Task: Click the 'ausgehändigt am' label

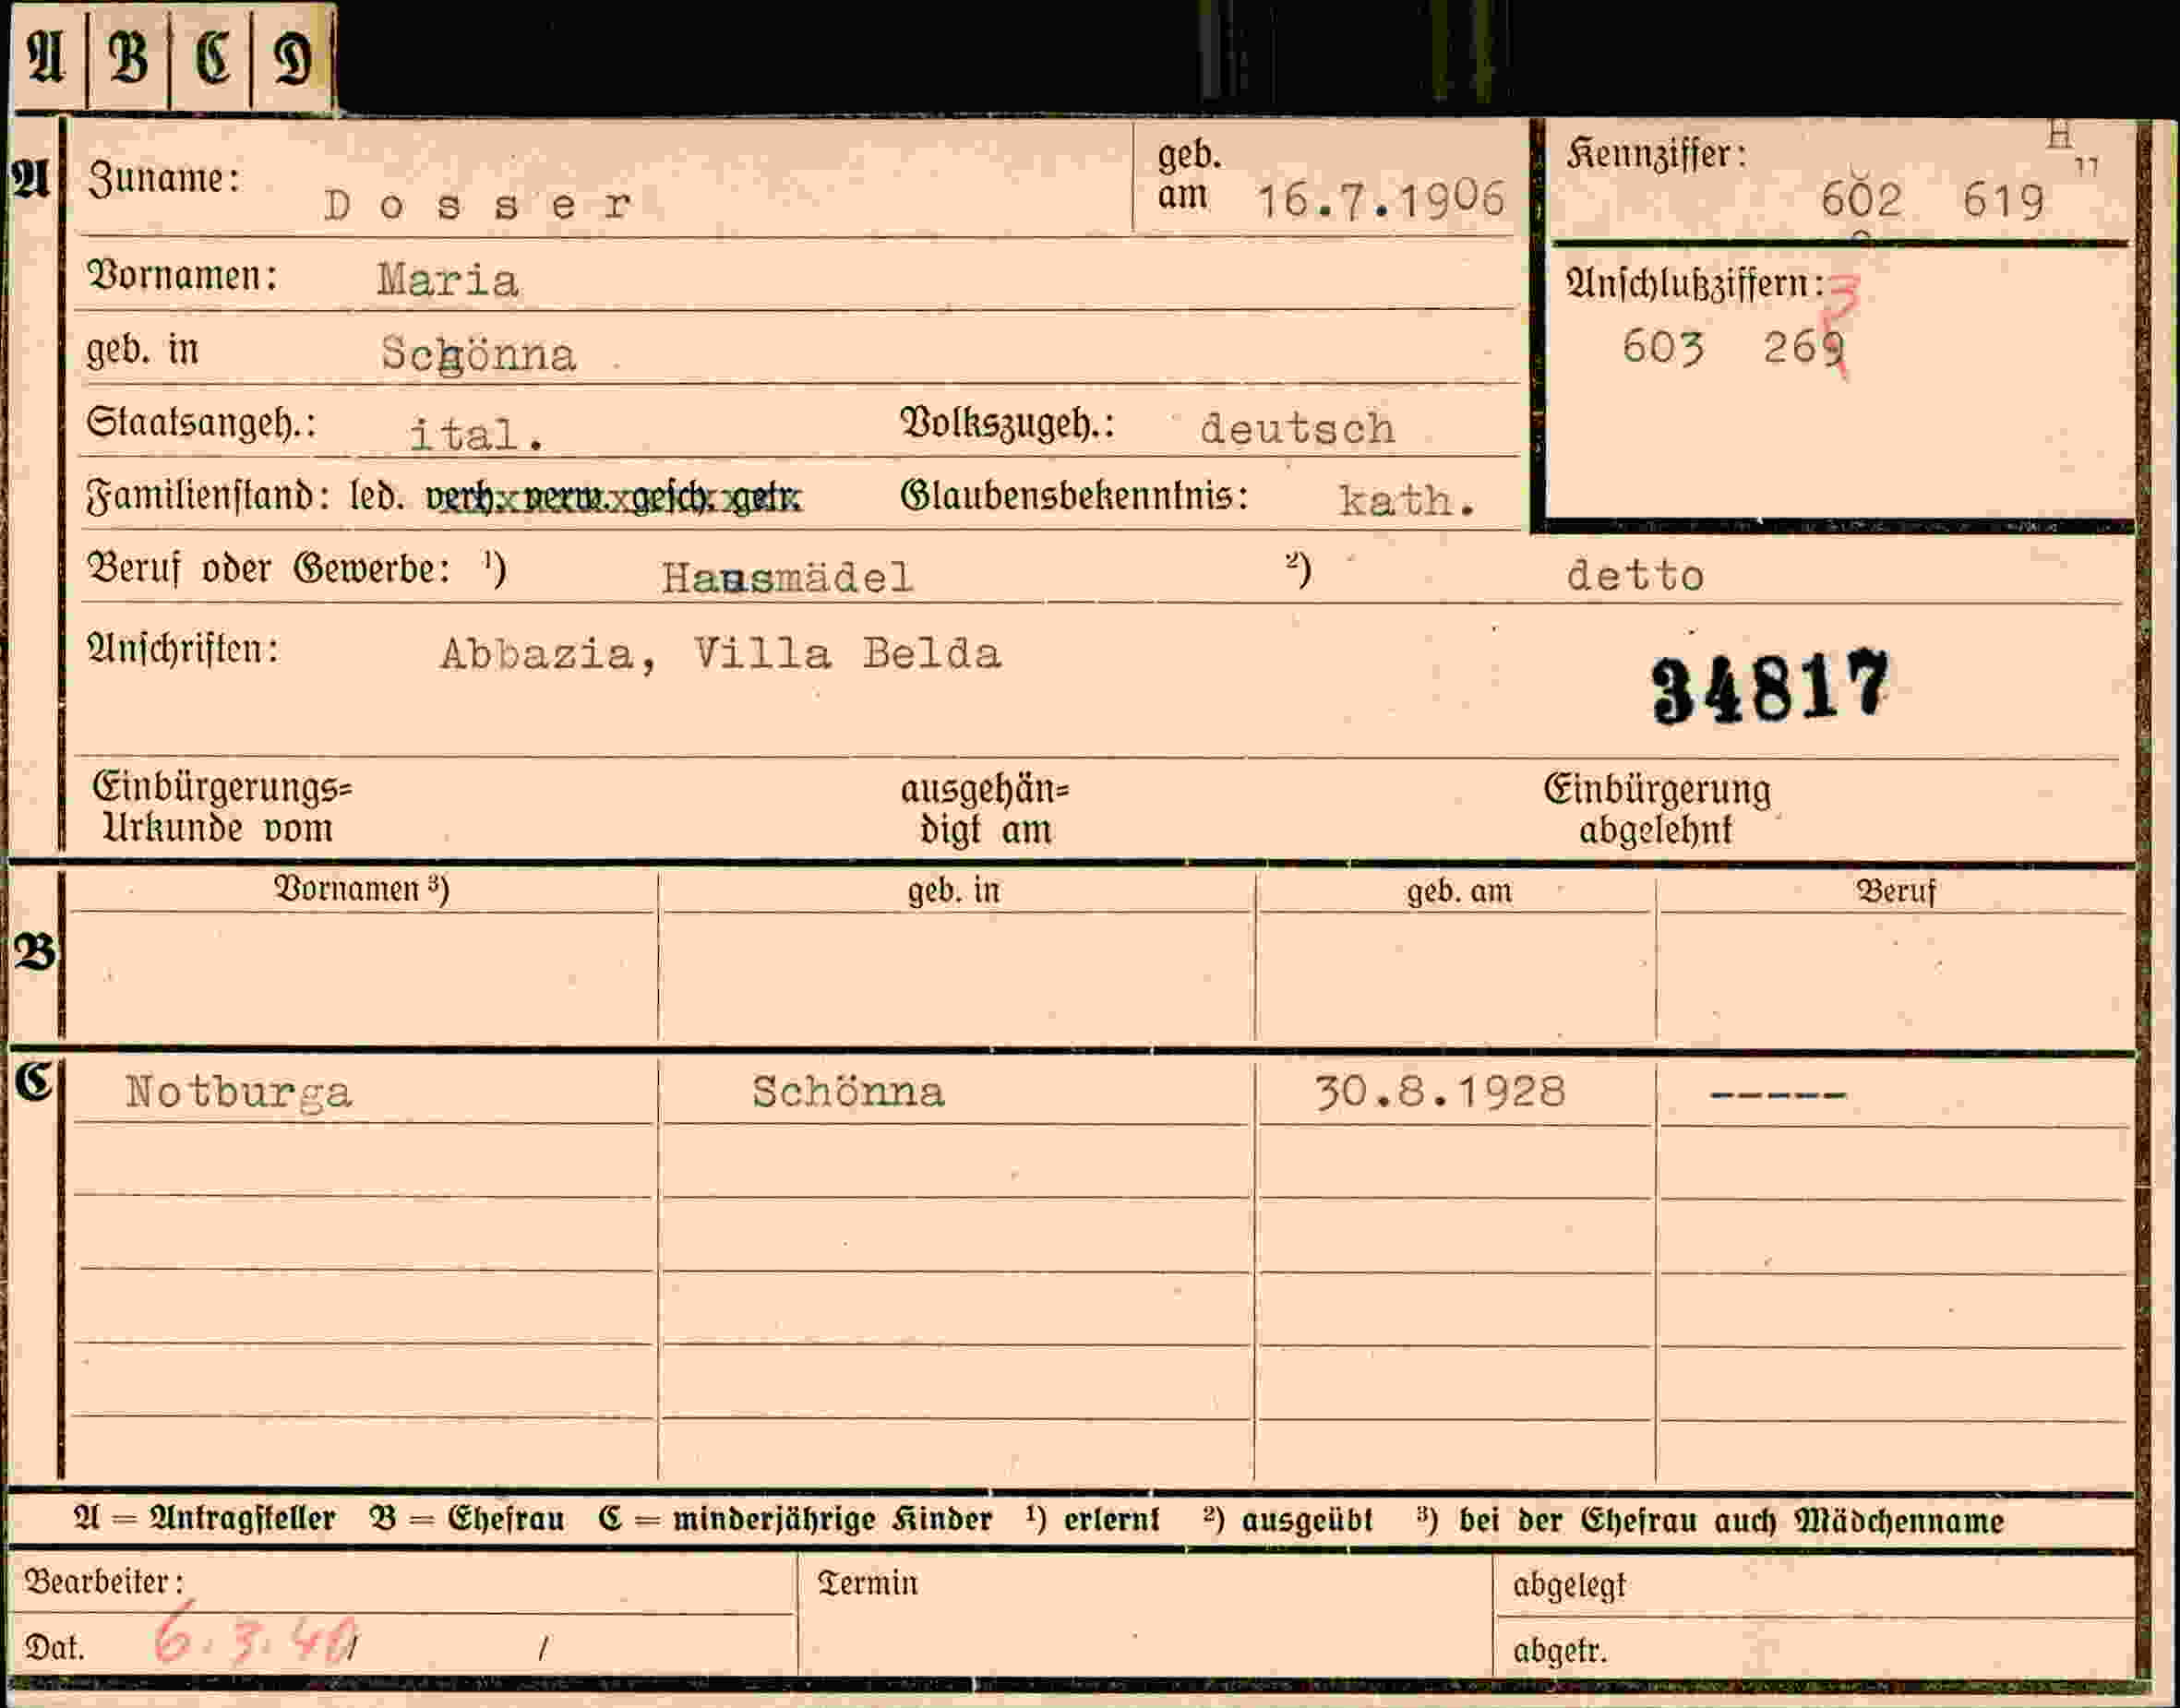Action: tap(985, 810)
